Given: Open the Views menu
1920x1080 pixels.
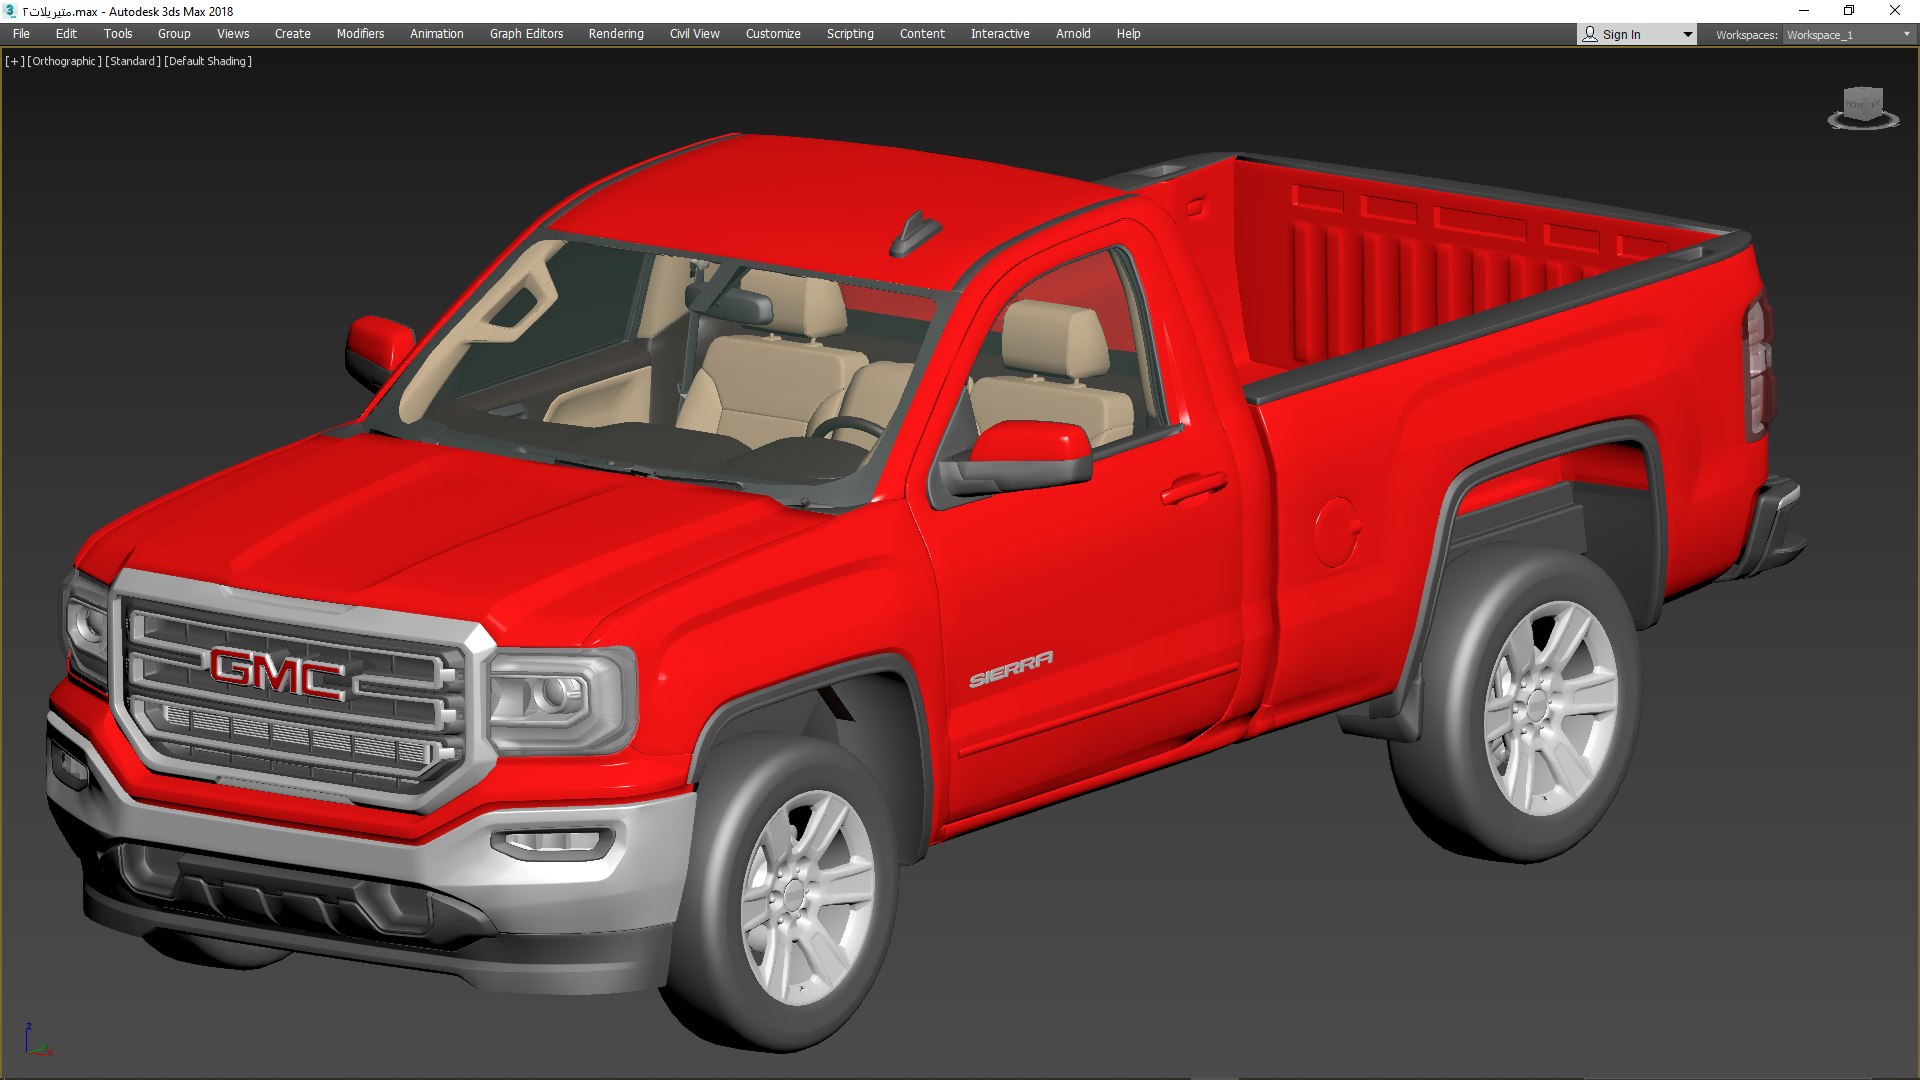Looking at the screenshot, I should [233, 34].
